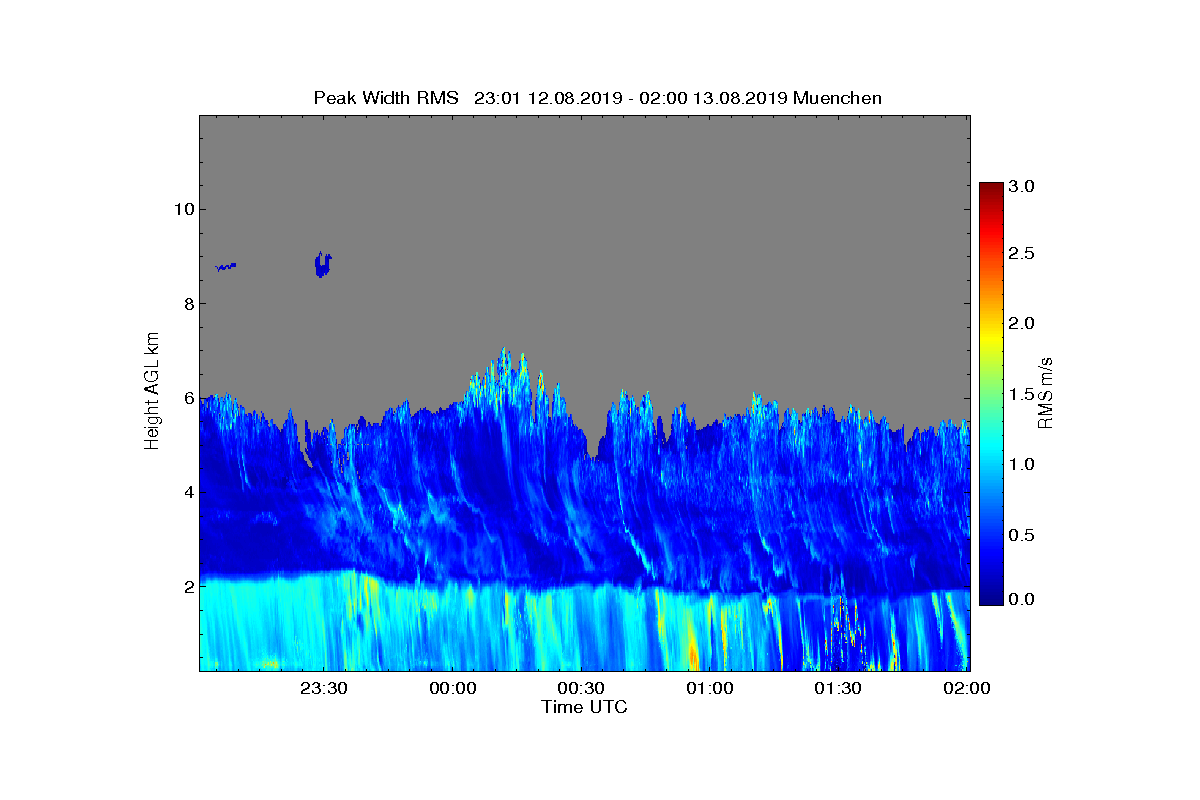Click the 01:00 time tick label

(x=710, y=689)
